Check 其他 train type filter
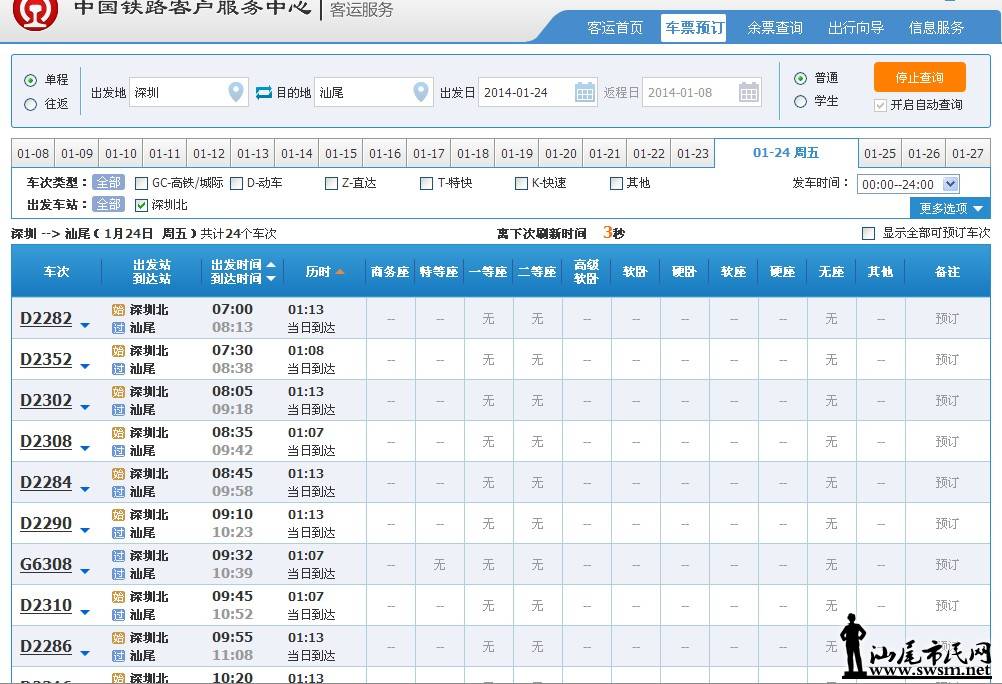This screenshot has width=1002, height=684. tap(616, 183)
